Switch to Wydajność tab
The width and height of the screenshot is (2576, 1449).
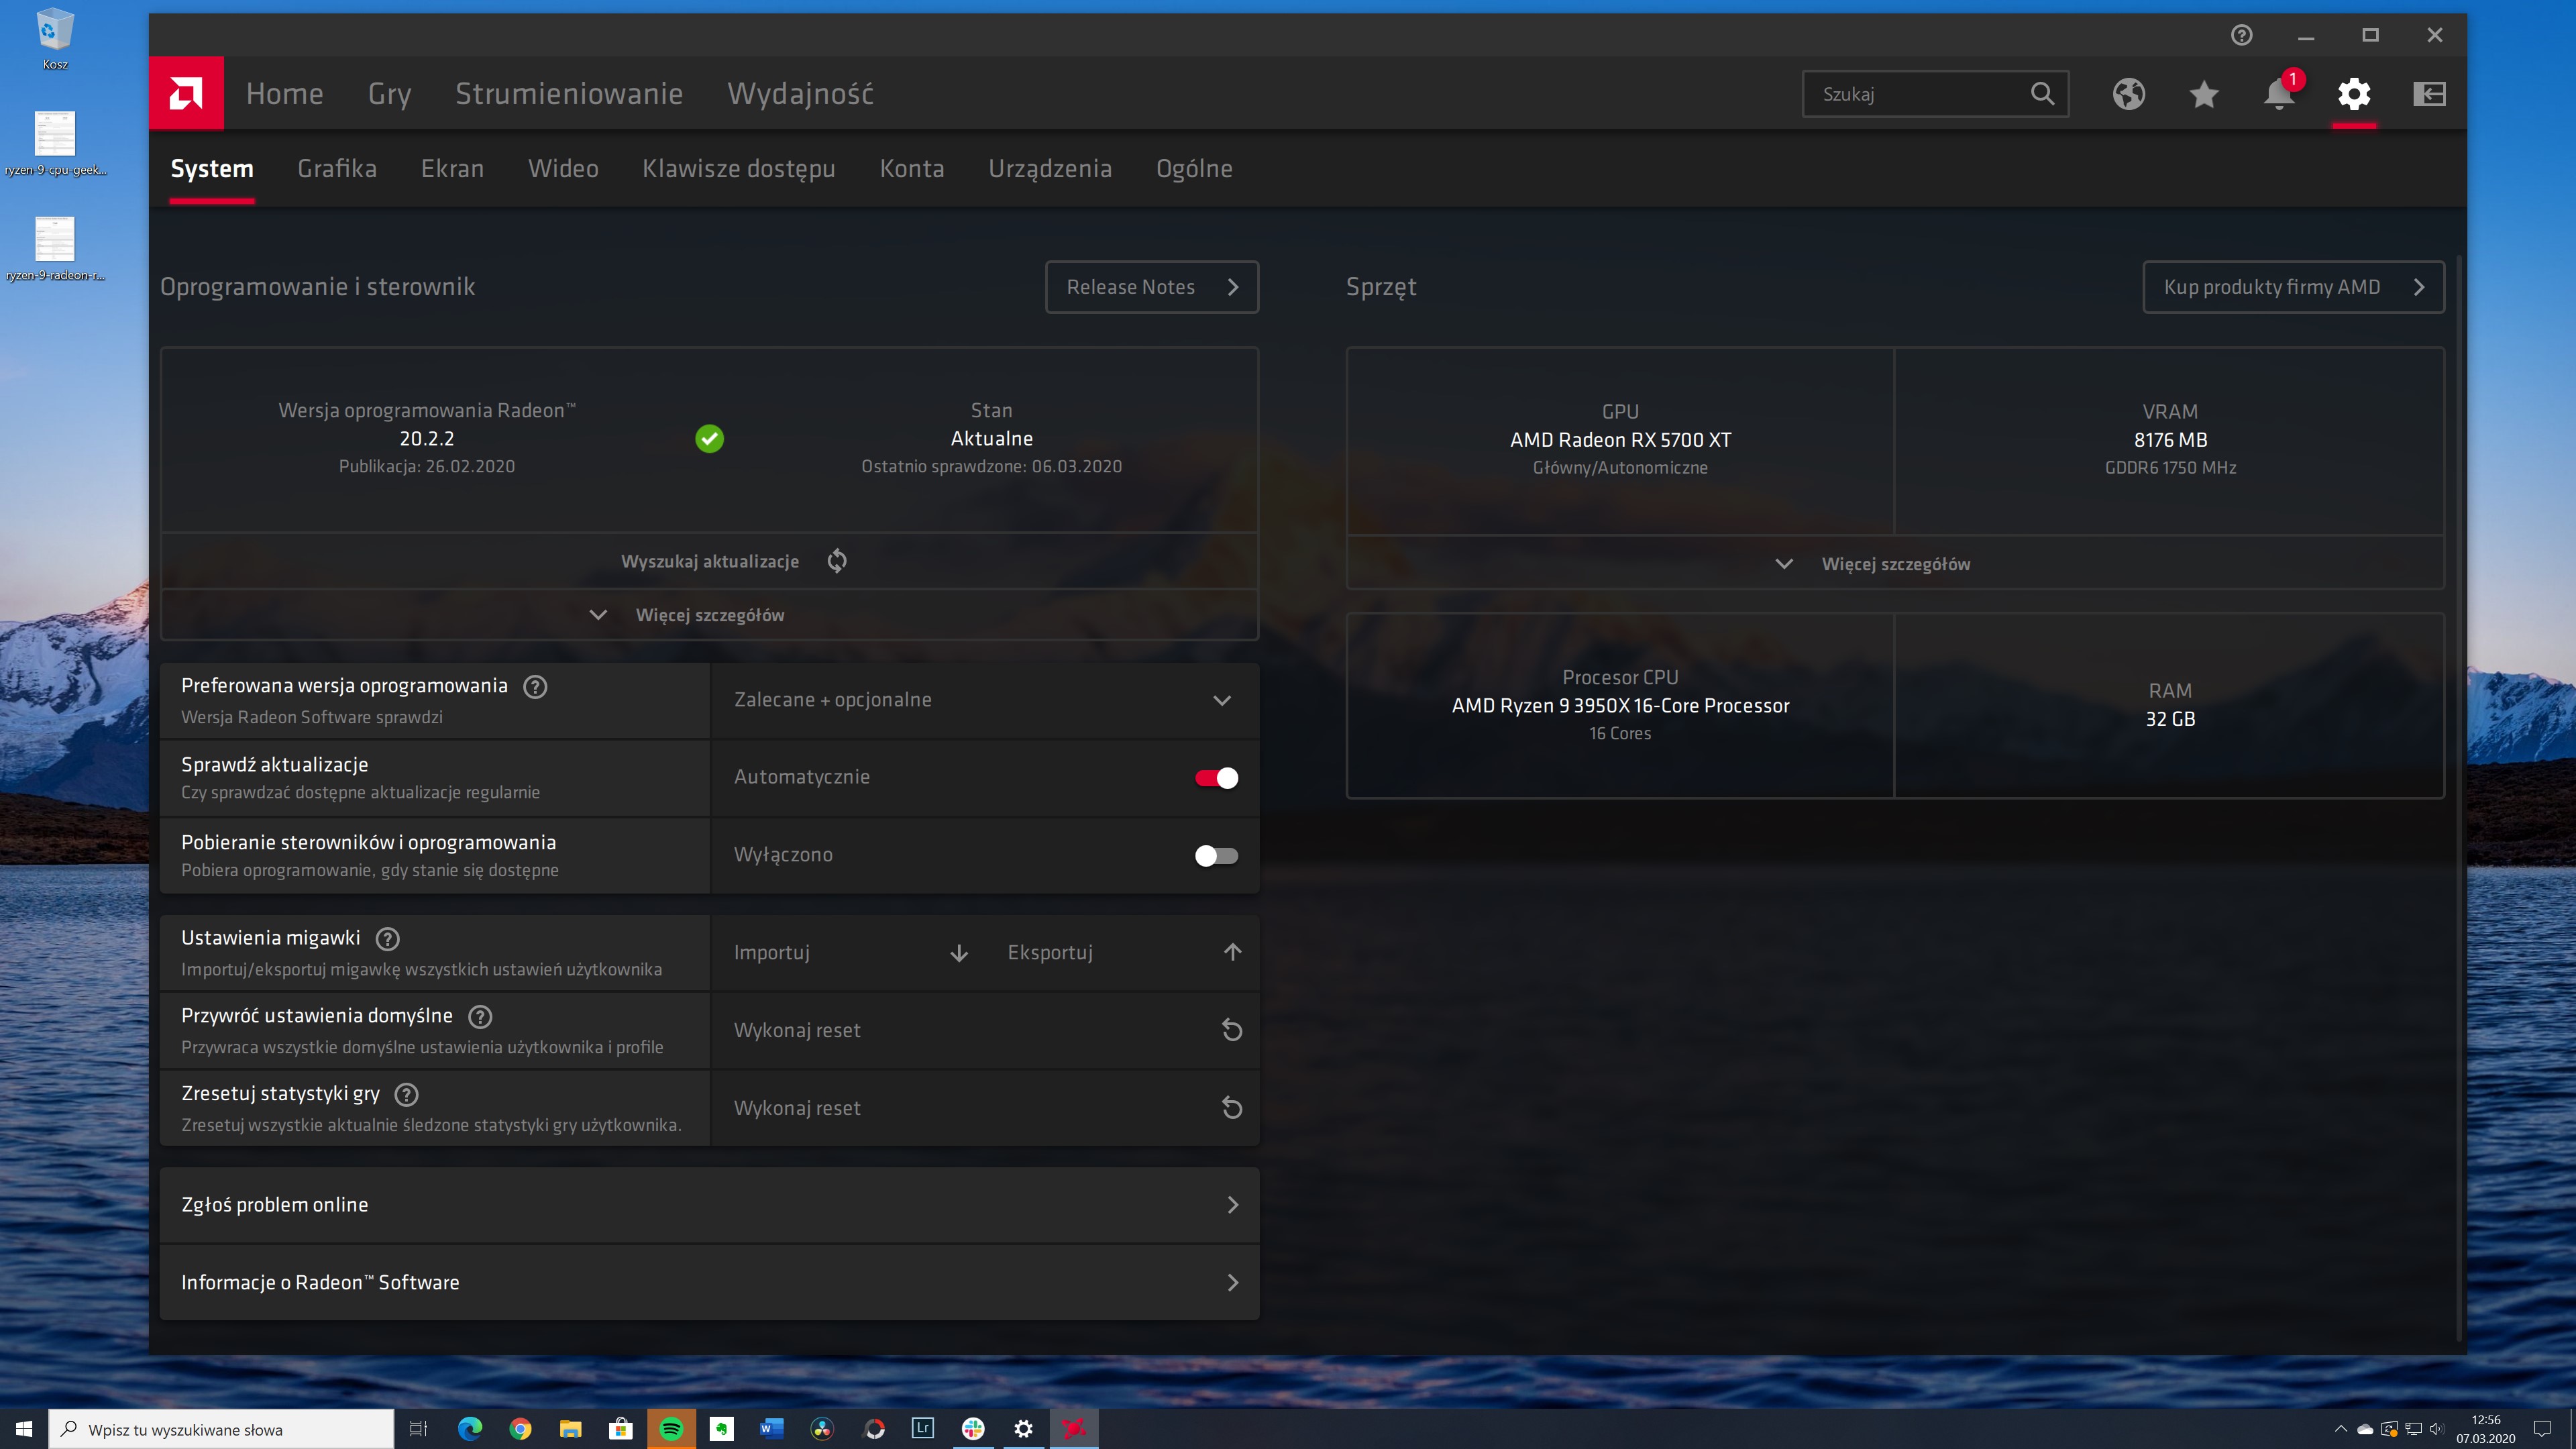pos(800,94)
